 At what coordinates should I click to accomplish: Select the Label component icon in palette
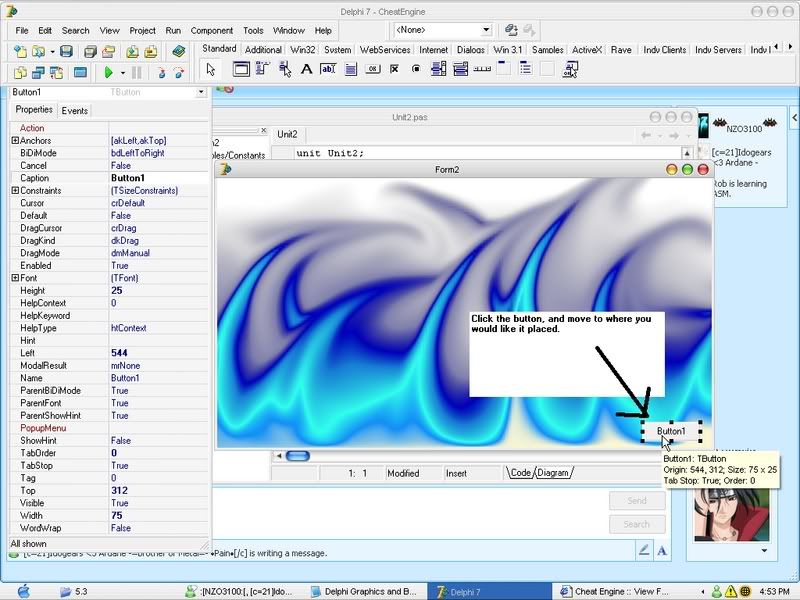[x=306, y=69]
